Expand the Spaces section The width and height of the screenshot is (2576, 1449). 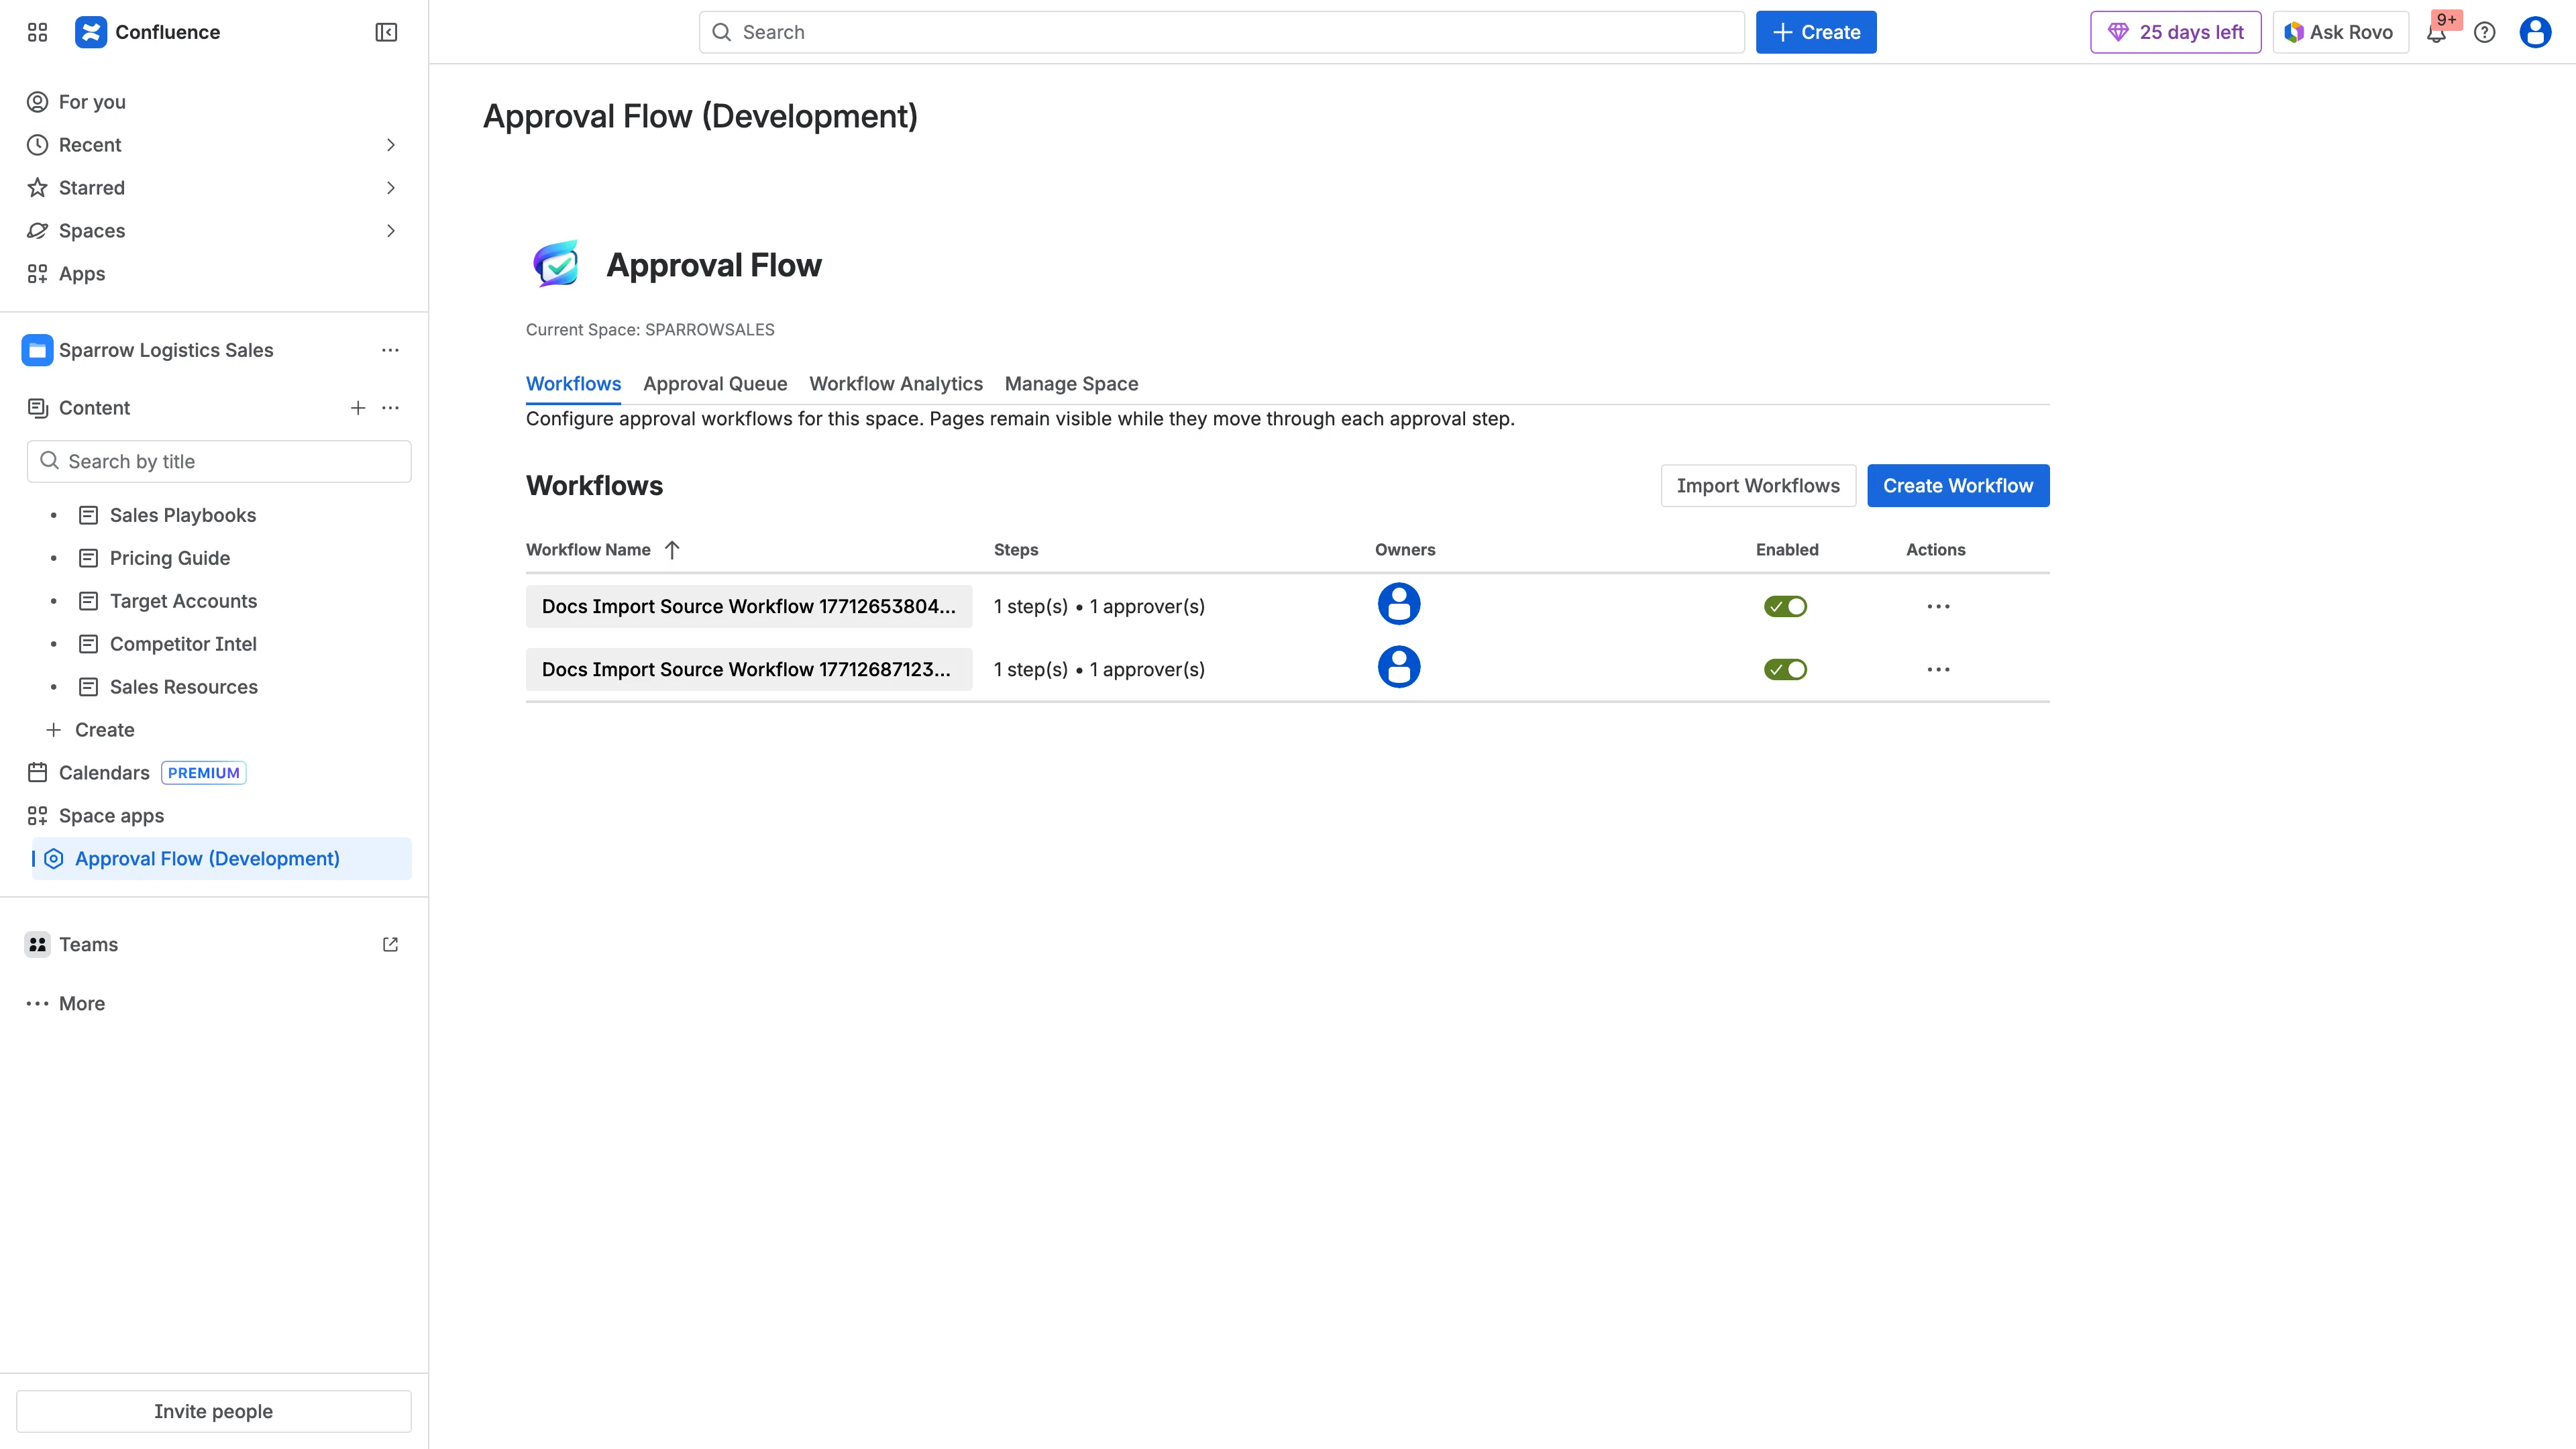point(390,230)
